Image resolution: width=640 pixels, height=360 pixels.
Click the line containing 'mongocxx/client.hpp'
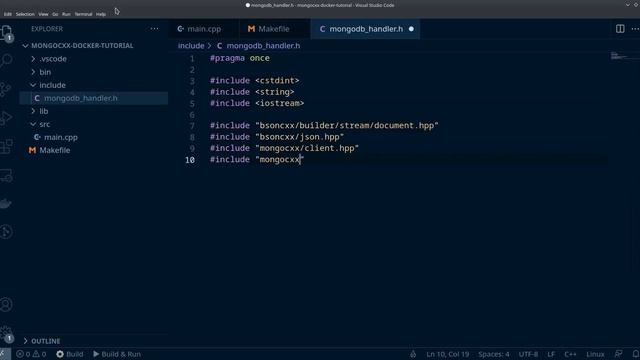point(284,148)
